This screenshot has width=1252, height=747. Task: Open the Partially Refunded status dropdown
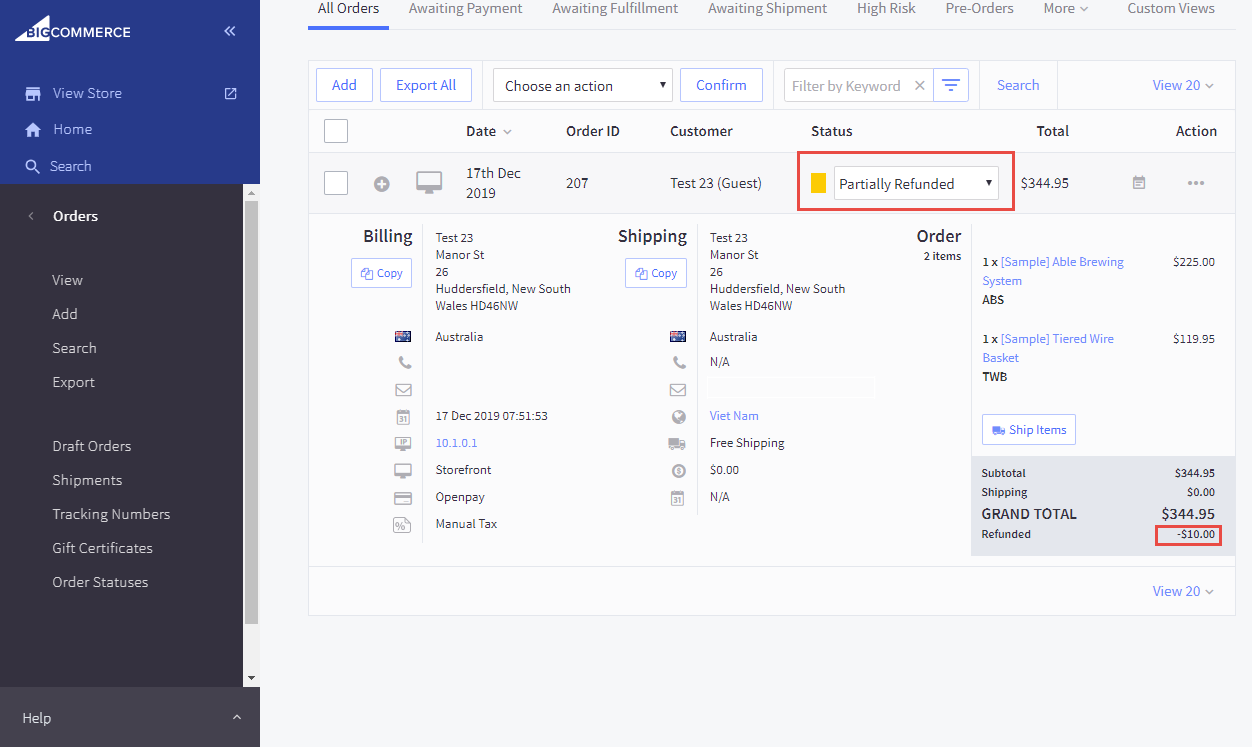916,183
